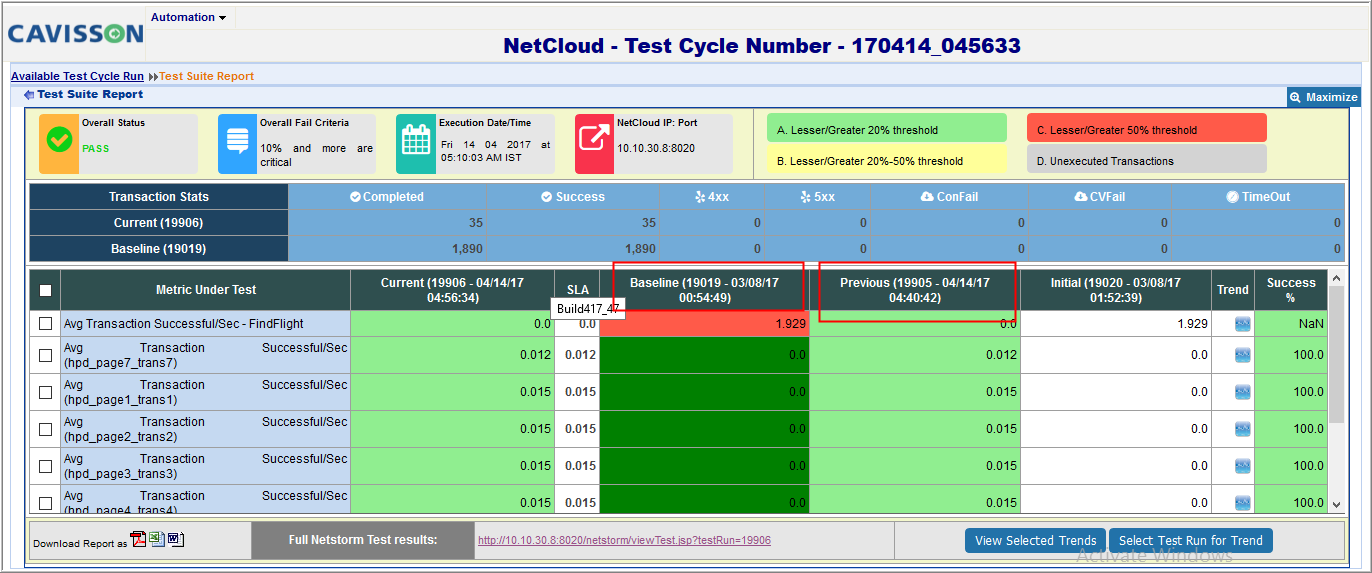
Task: Check the FindFlight transaction row checkbox
Action: click(x=45, y=324)
